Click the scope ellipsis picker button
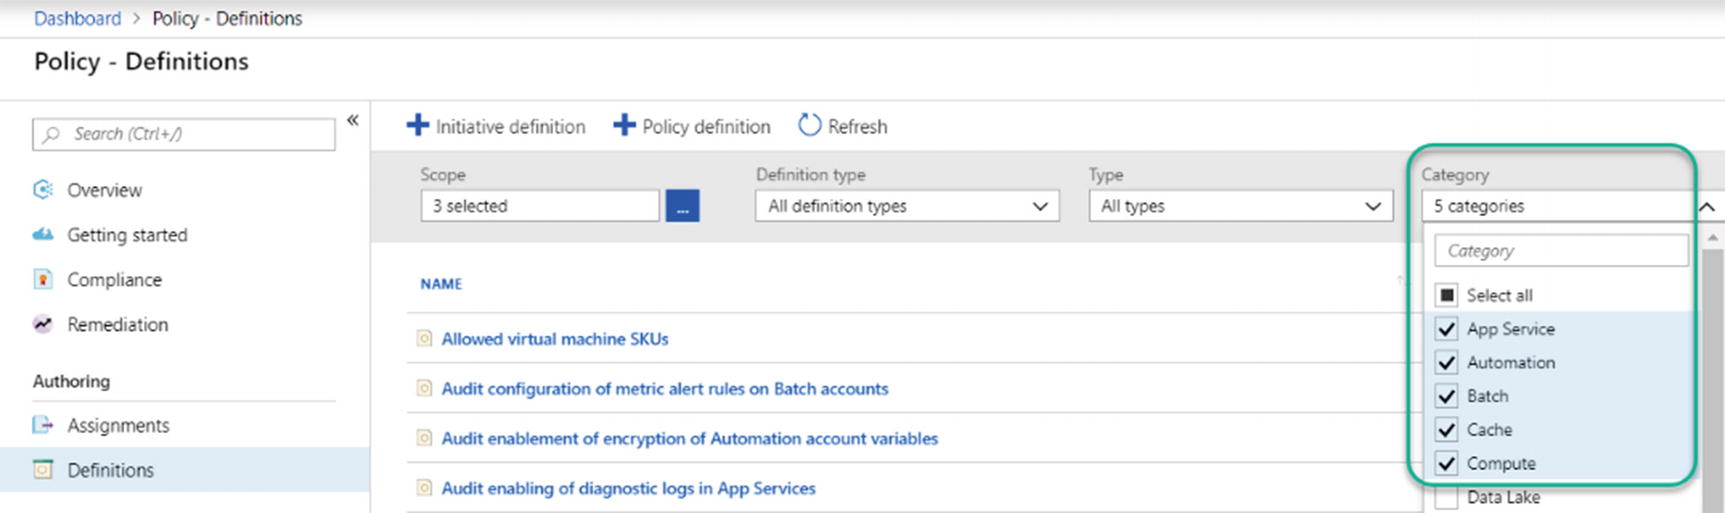Image resolution: width=1725 pixels, height=513 pixels. click(x=682, y=206)
